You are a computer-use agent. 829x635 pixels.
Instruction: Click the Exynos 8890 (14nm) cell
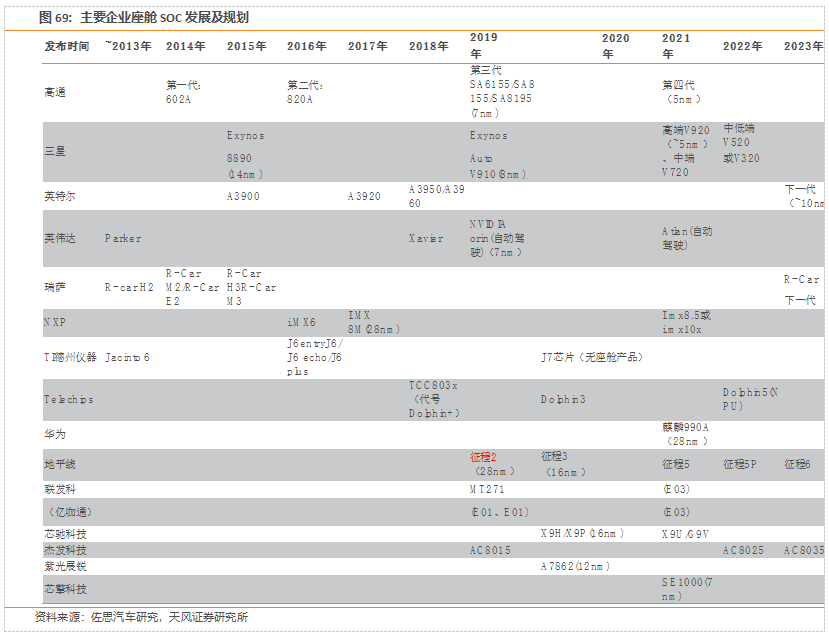tap(246, 155)
